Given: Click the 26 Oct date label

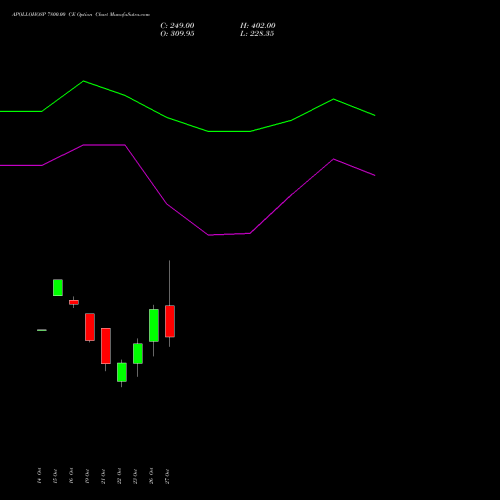Looking at the screenshot, I should (x=151, y=476).
